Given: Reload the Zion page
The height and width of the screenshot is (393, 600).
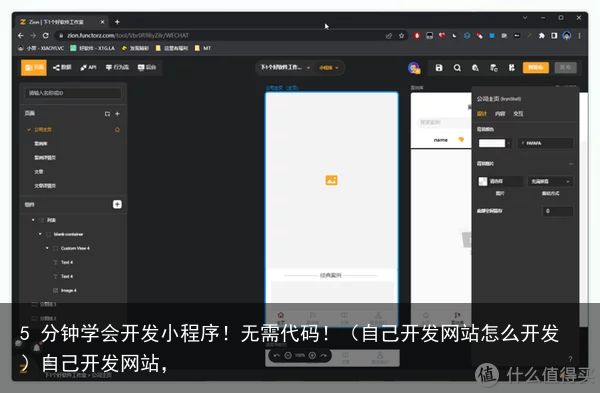Looking at the screenshot, I should click(x=46, y=36).
